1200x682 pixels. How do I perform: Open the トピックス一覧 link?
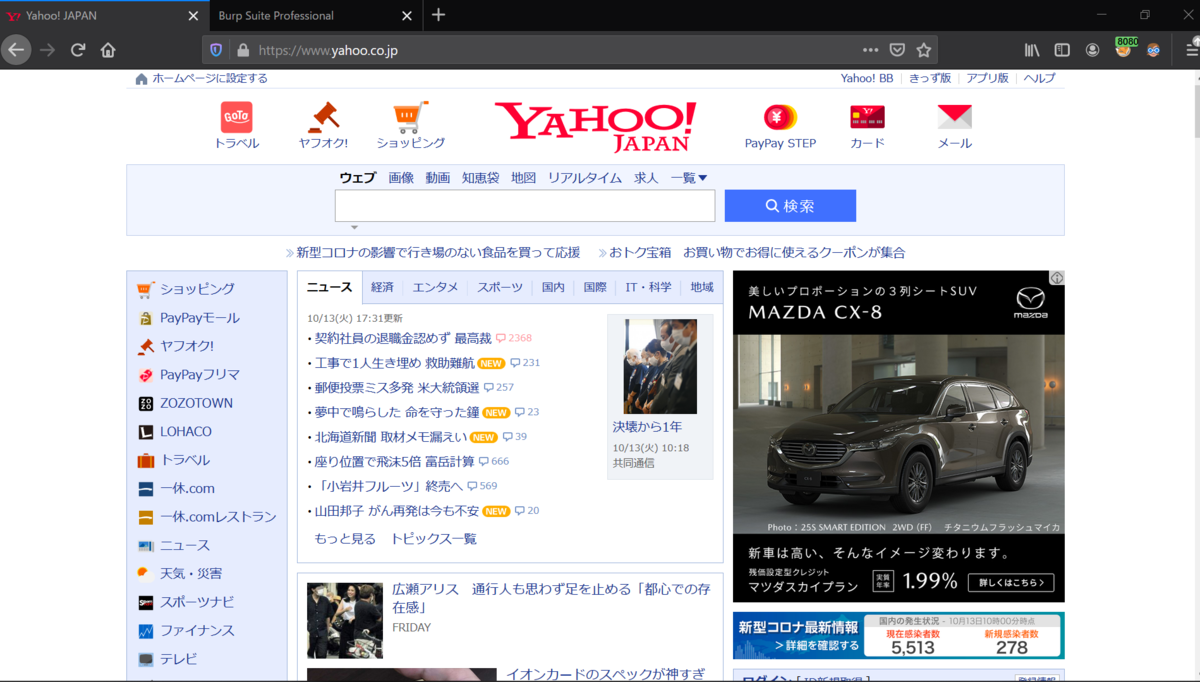click(x=434, y=539)
